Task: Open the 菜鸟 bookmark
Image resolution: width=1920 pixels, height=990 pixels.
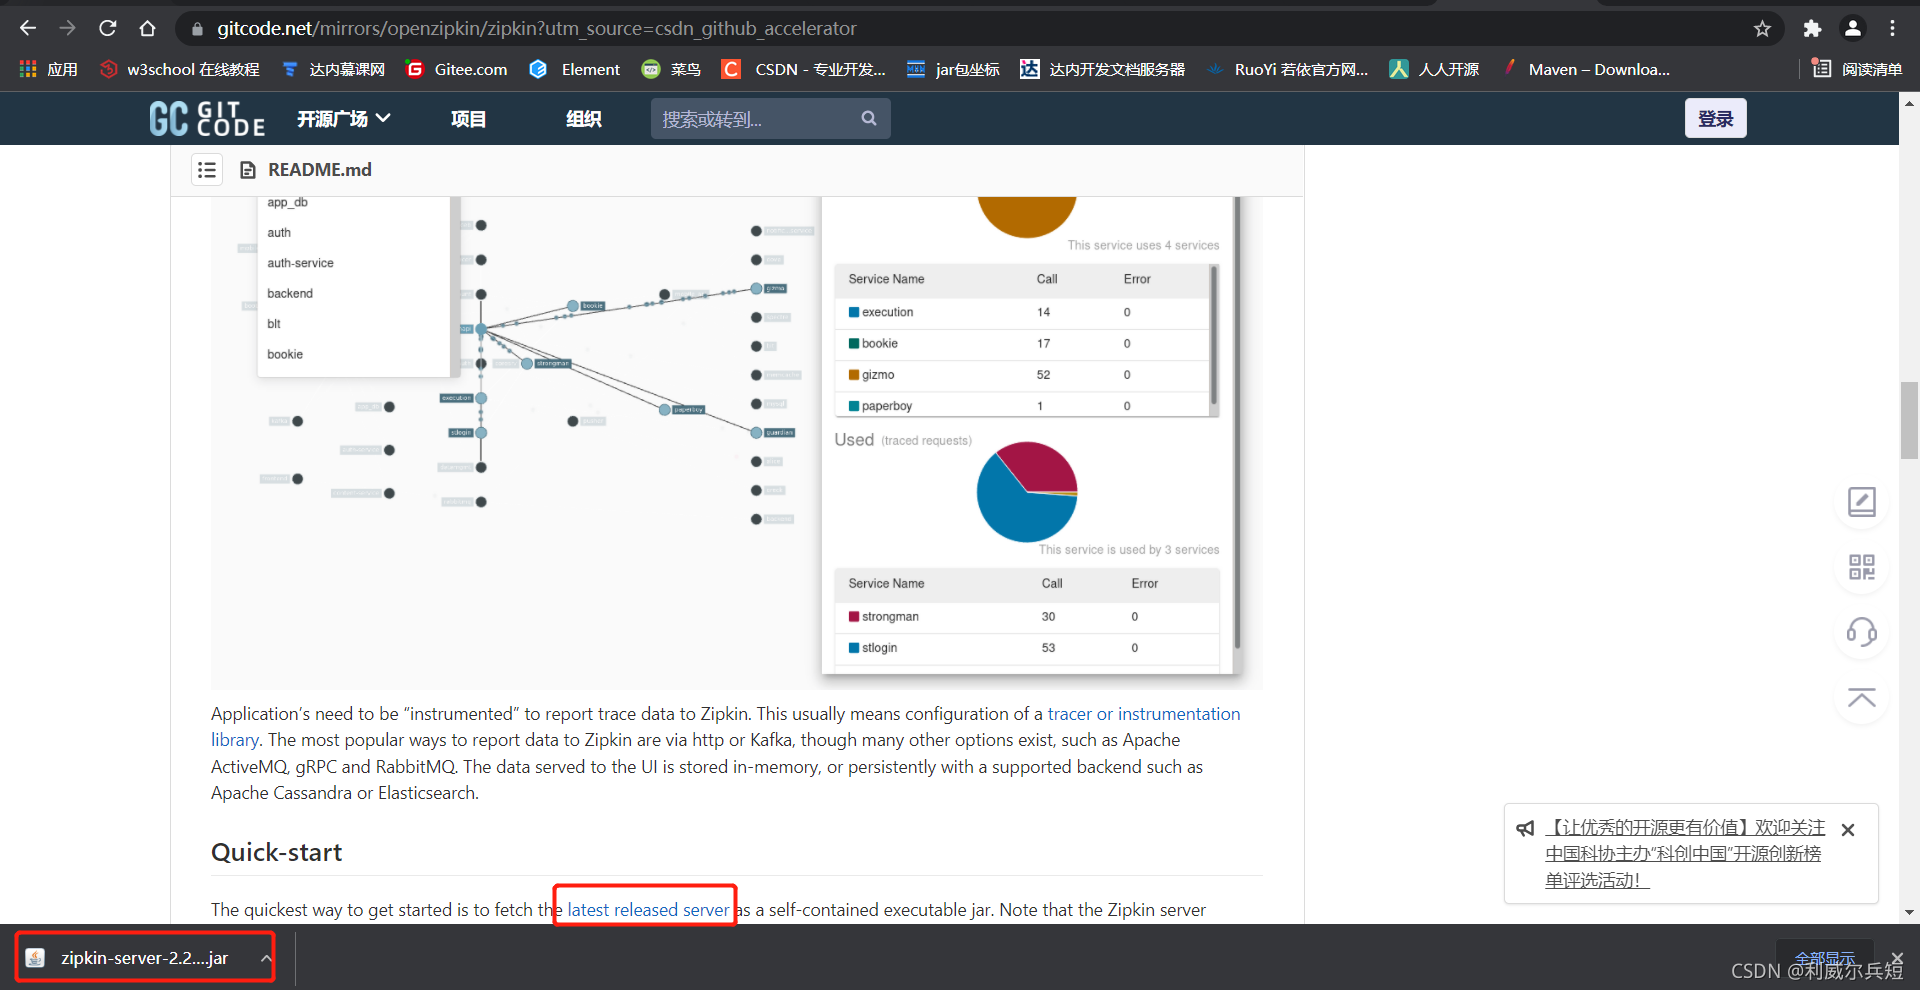Action: click(x=671, y=69)
